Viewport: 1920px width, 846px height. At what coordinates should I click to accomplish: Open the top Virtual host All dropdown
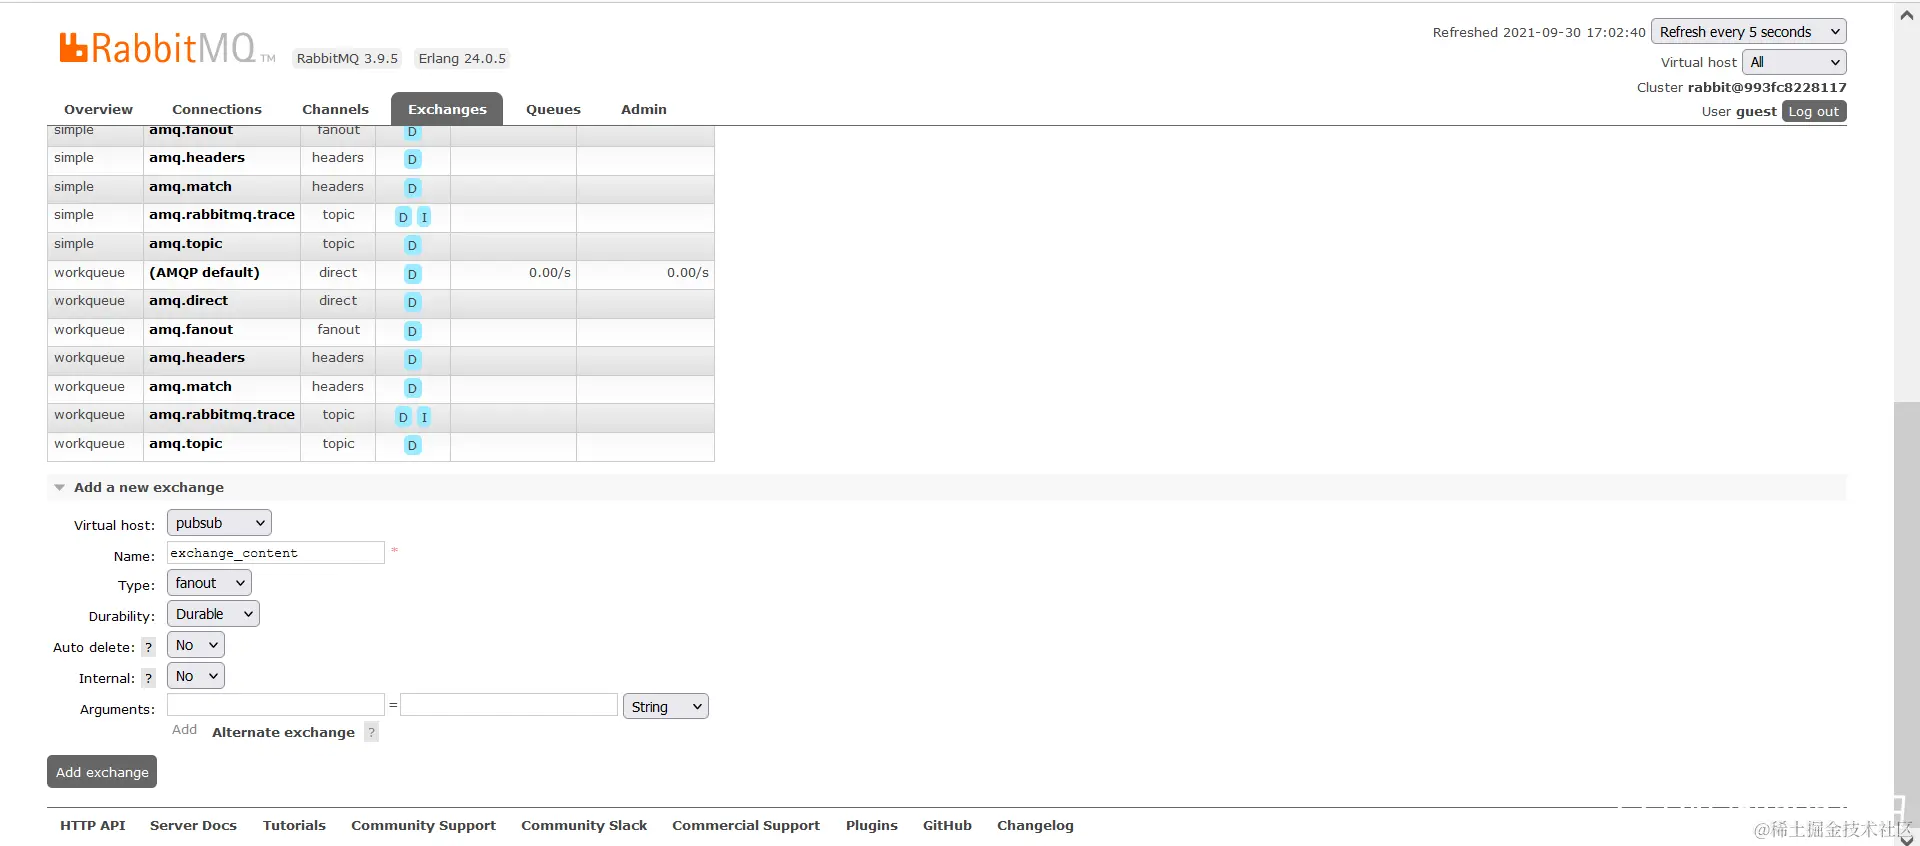(1794, 62)
